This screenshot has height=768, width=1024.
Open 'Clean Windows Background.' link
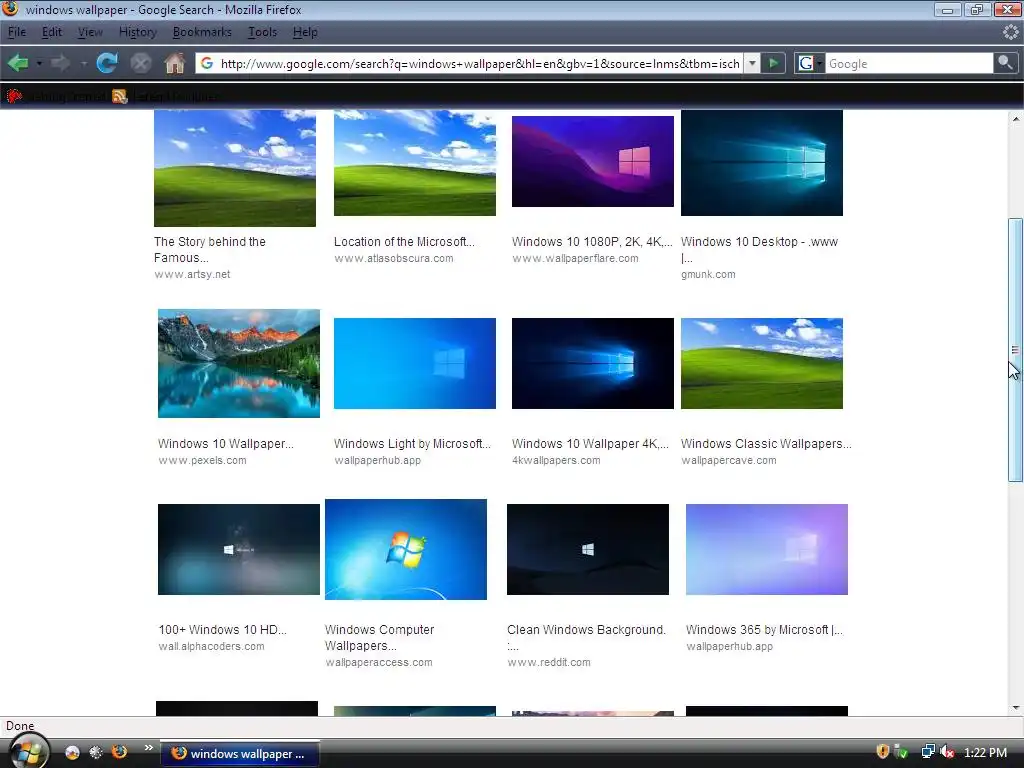point(586,637)
